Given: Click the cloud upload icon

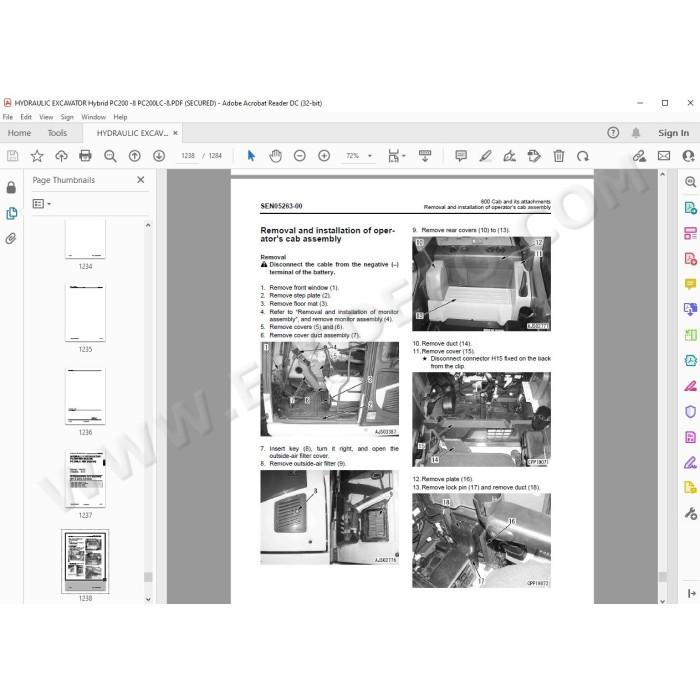Looking at the screenshot, I should click(x=61, y=156).
